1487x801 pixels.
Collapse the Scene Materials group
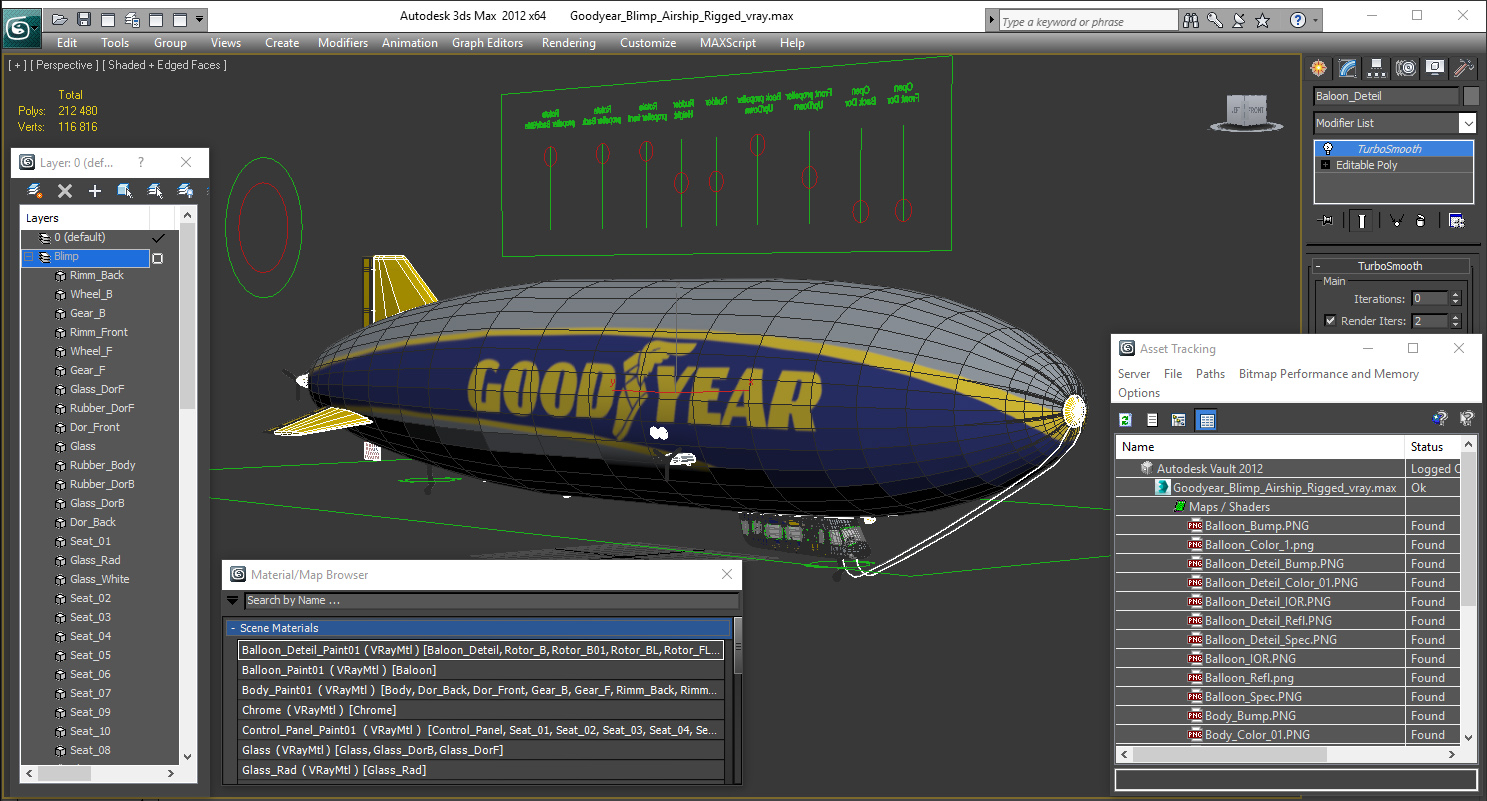coord(233,628)
